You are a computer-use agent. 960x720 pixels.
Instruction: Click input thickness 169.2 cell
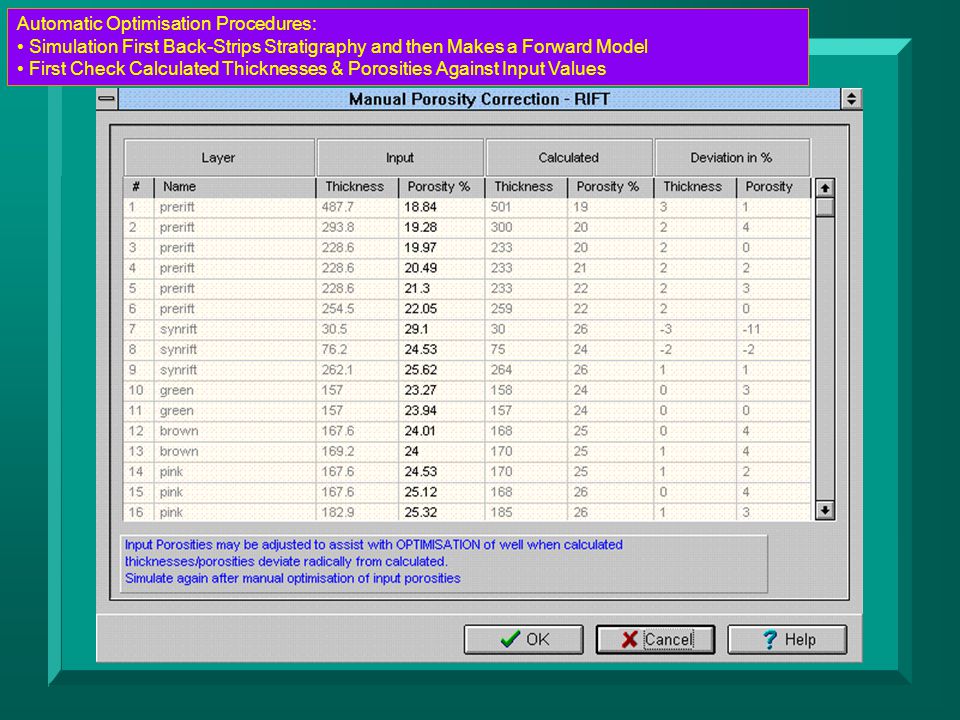[358, 451]
